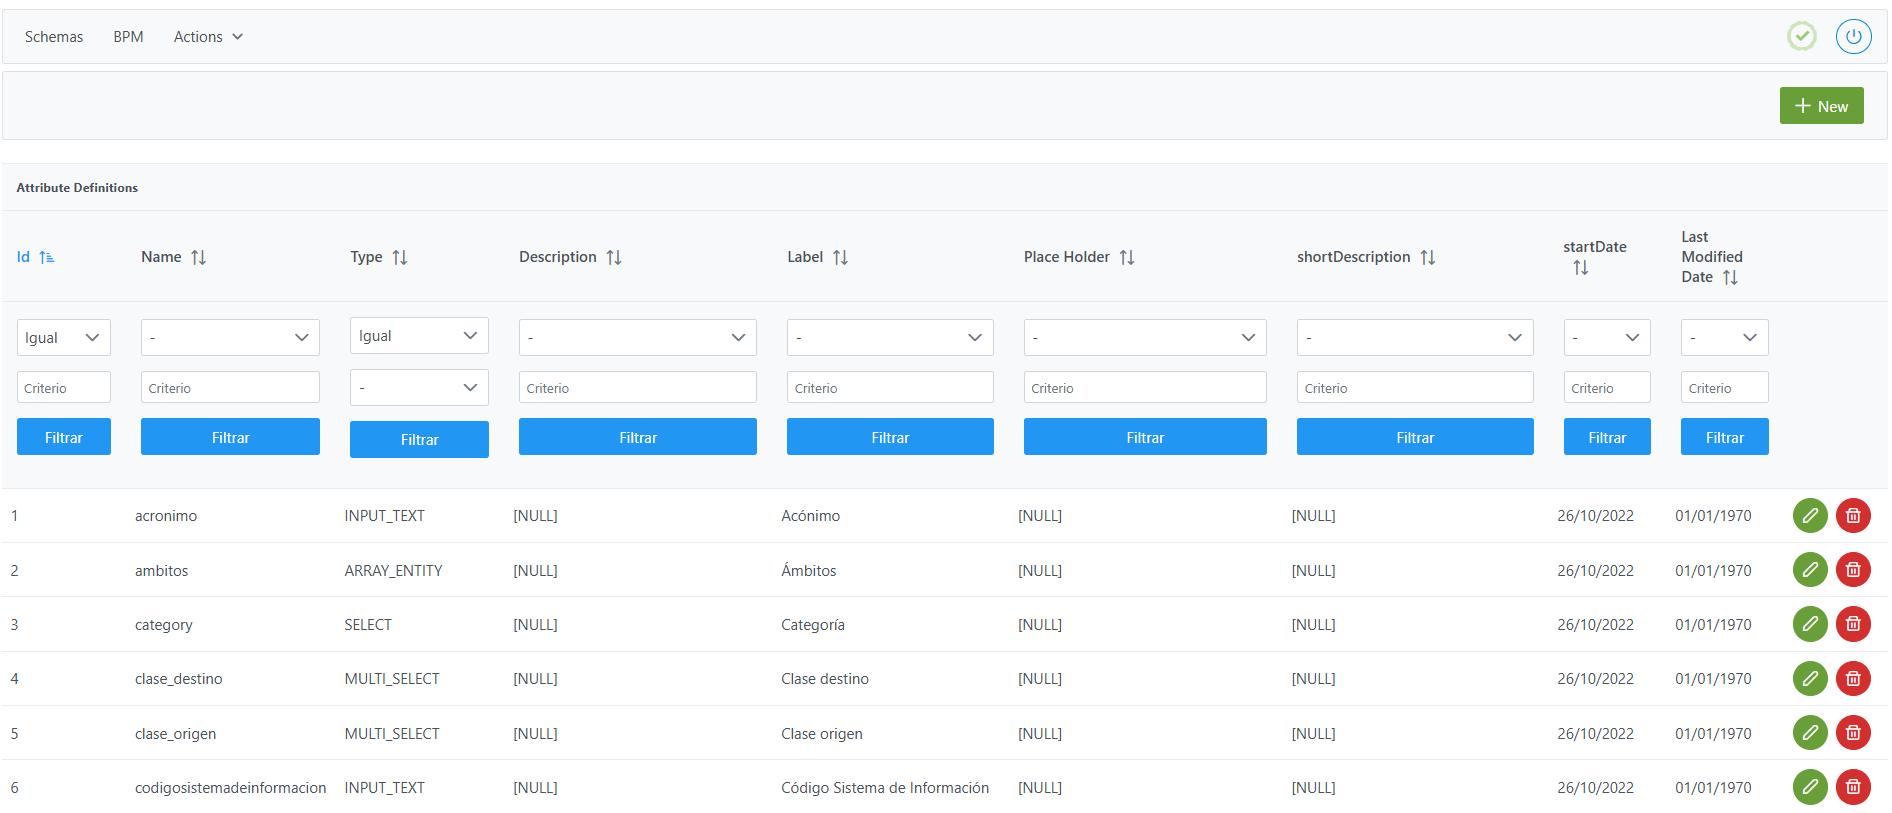1892x813 pixels.
Task: Edit the acronimo row with pencil icon
Action: click(1809, 516)
